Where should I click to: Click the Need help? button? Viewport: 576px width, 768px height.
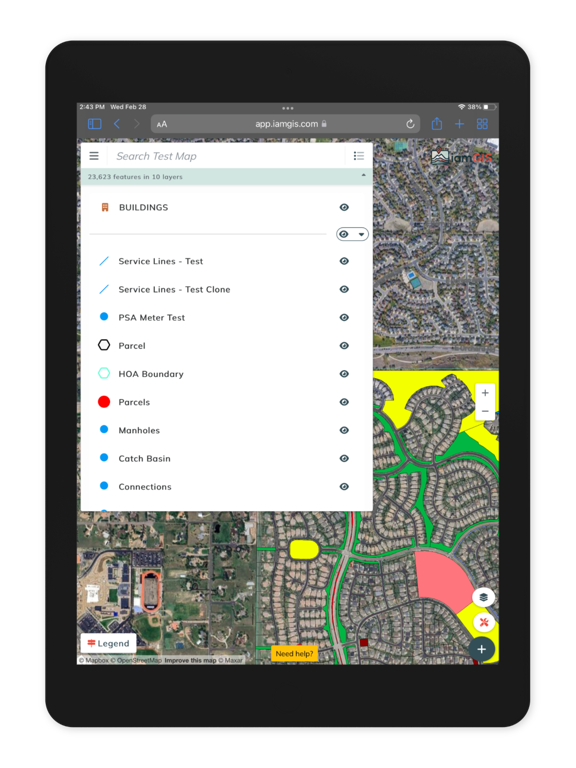coord(294,653)
